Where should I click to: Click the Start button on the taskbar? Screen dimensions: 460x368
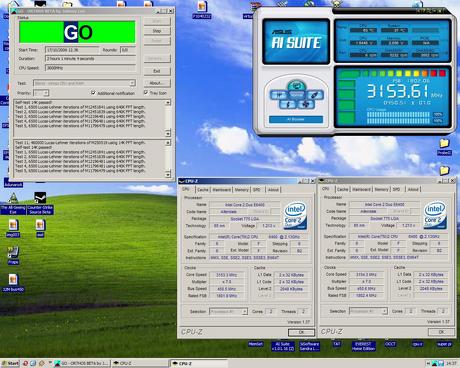pos(11,363)
